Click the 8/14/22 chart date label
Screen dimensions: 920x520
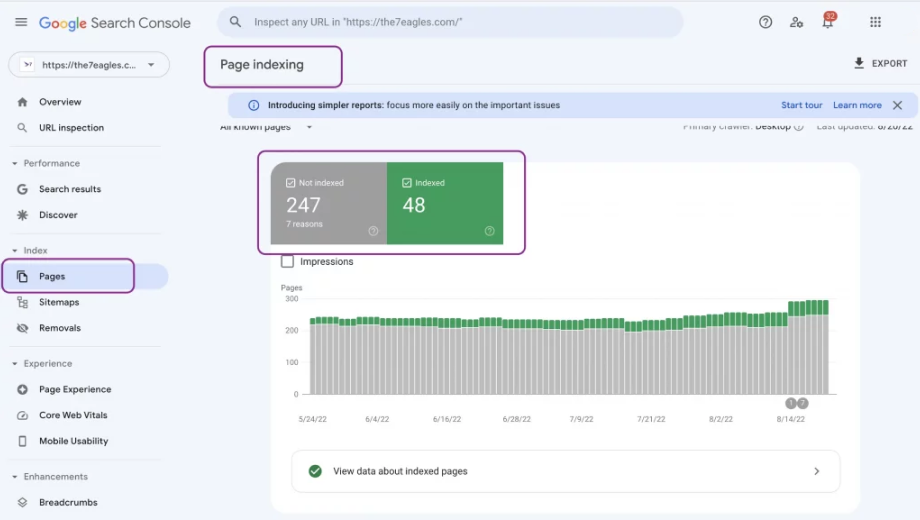(x=790, y=419)
